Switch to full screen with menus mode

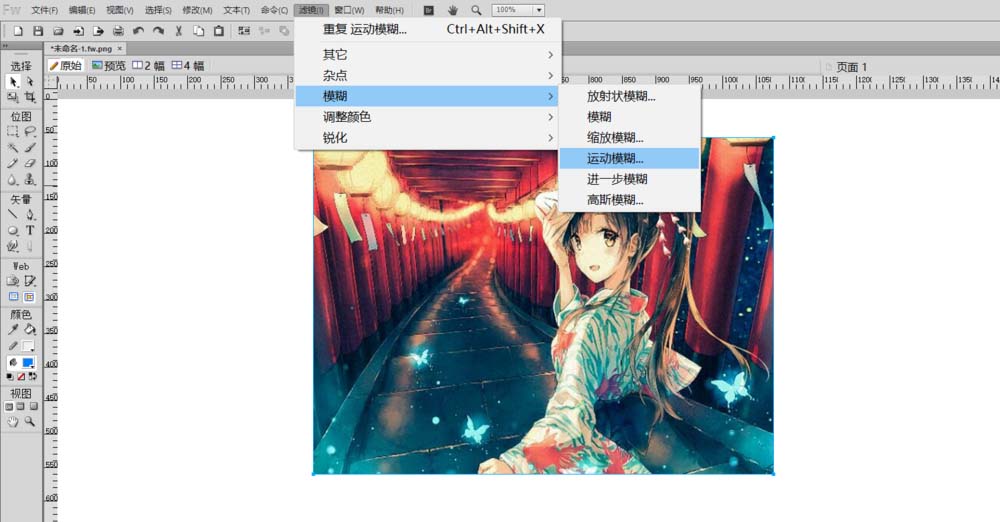coord(21,406)
